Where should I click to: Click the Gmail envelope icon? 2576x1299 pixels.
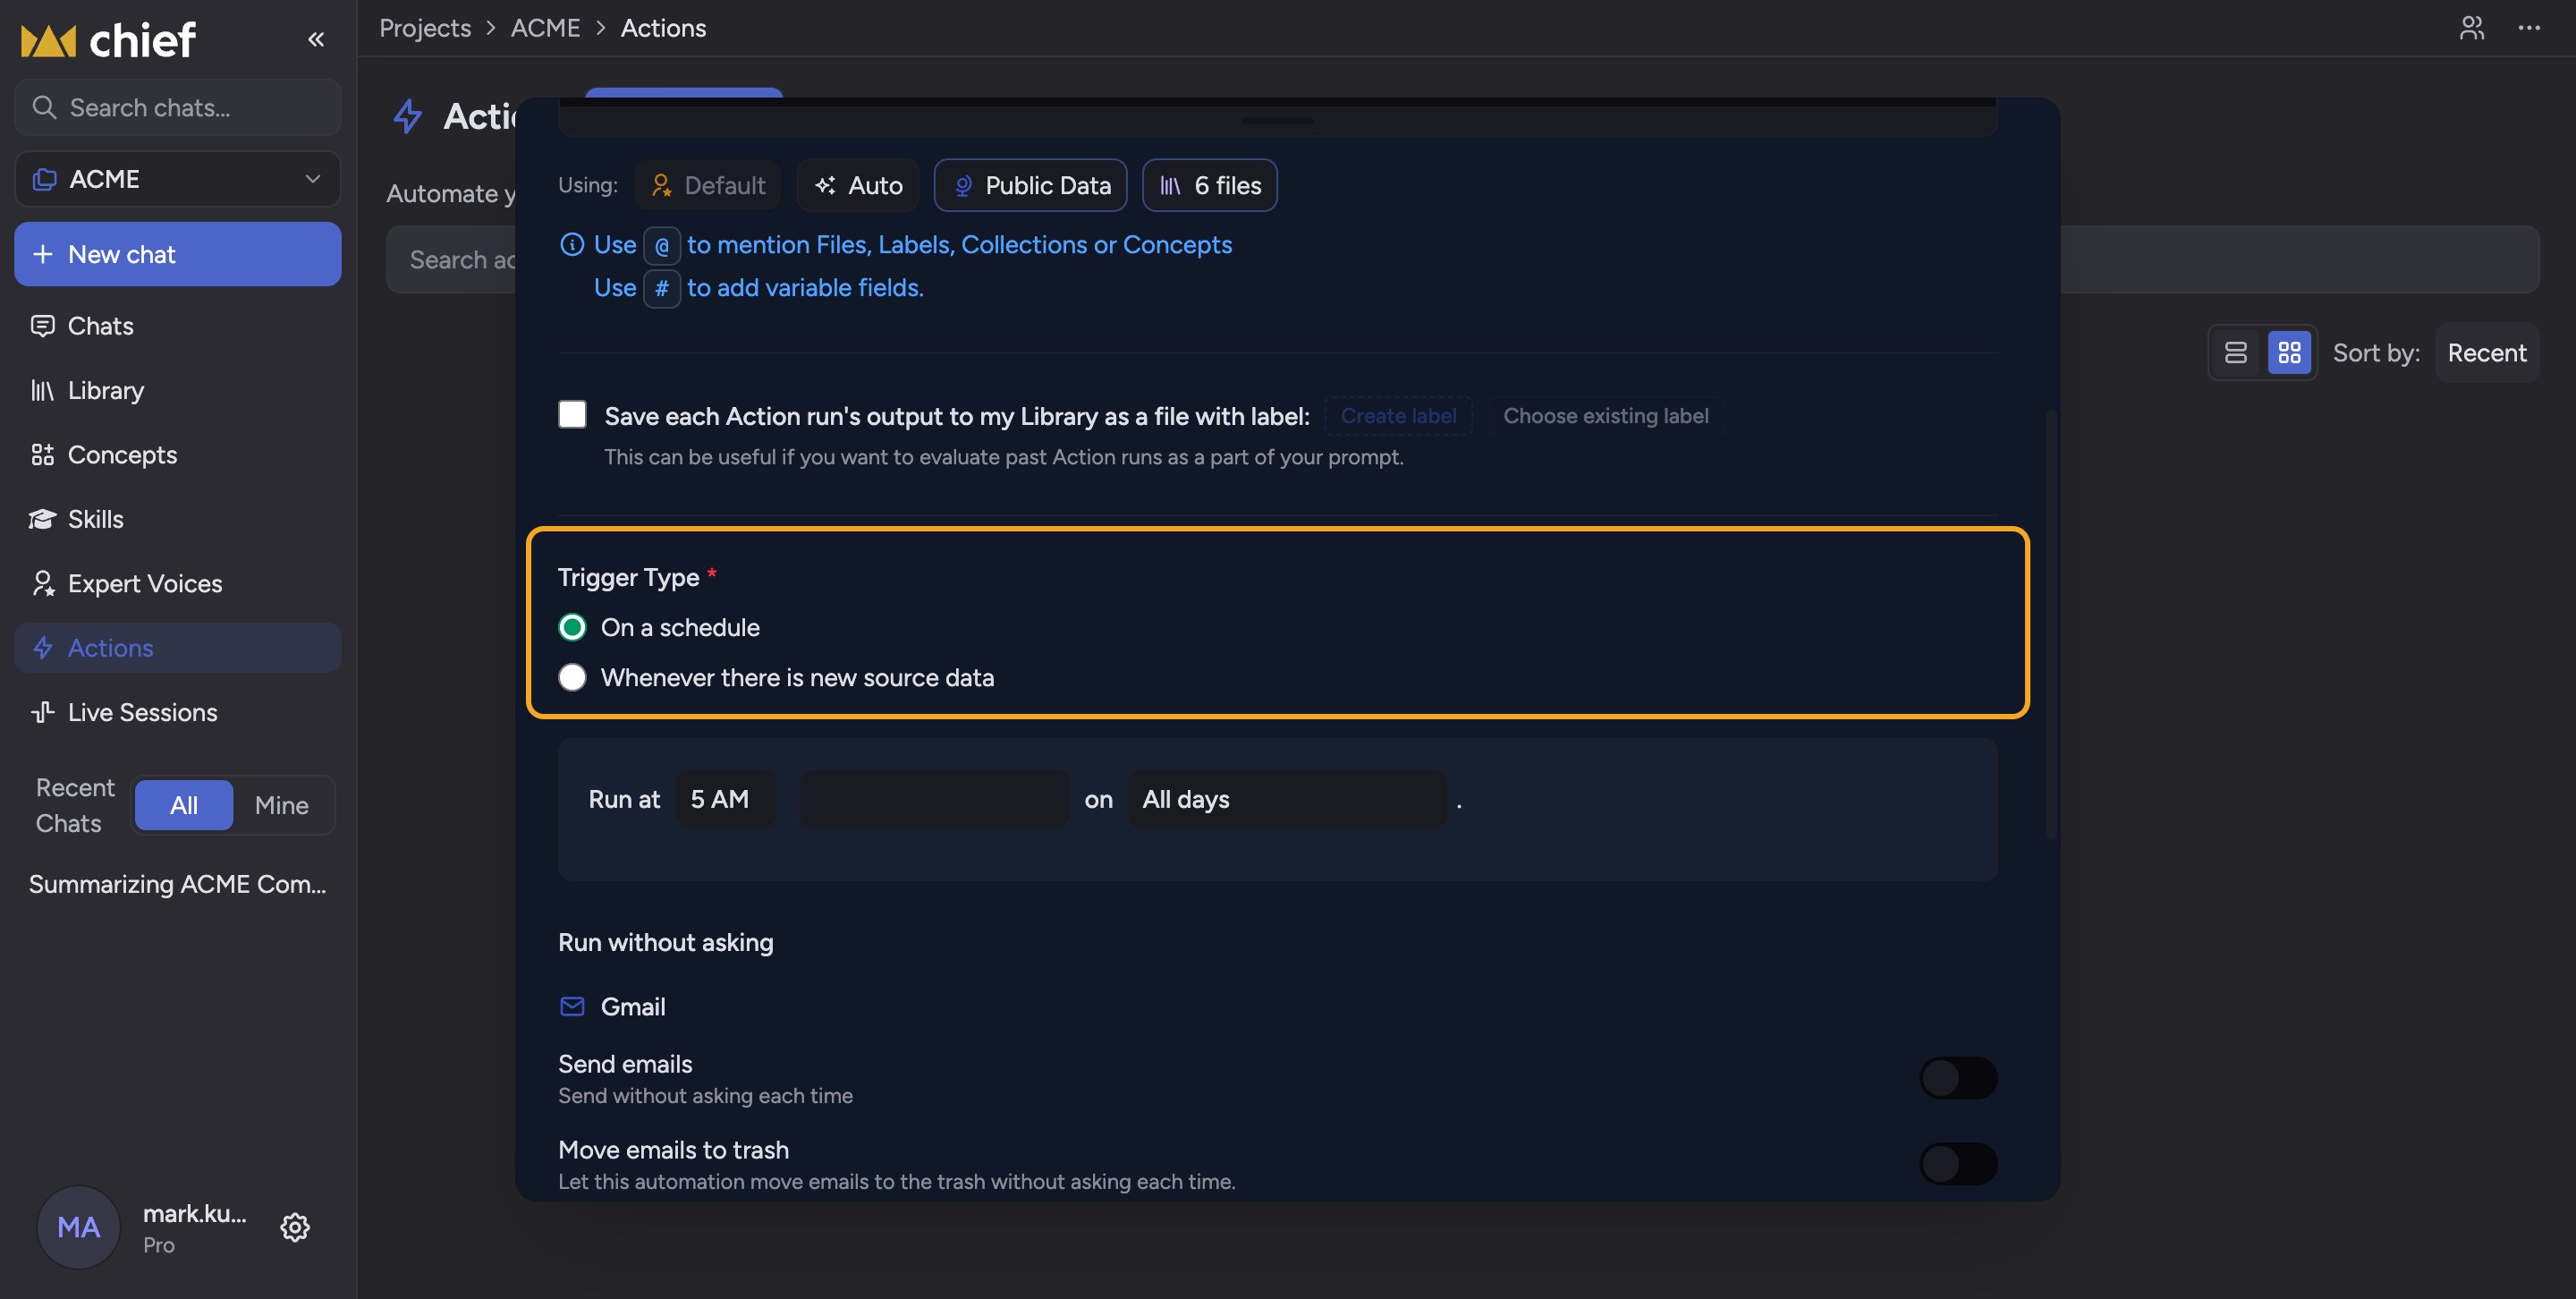point(572,1006)
